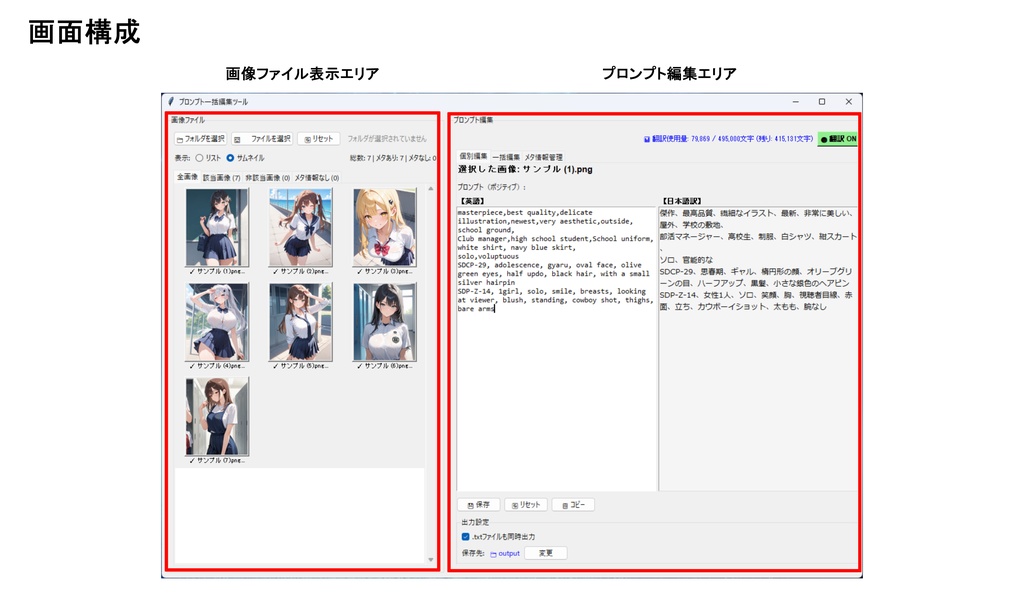1024x607 pixels.
Task: Click the 翻訳使用量 usage text
Action: [729, 139]
